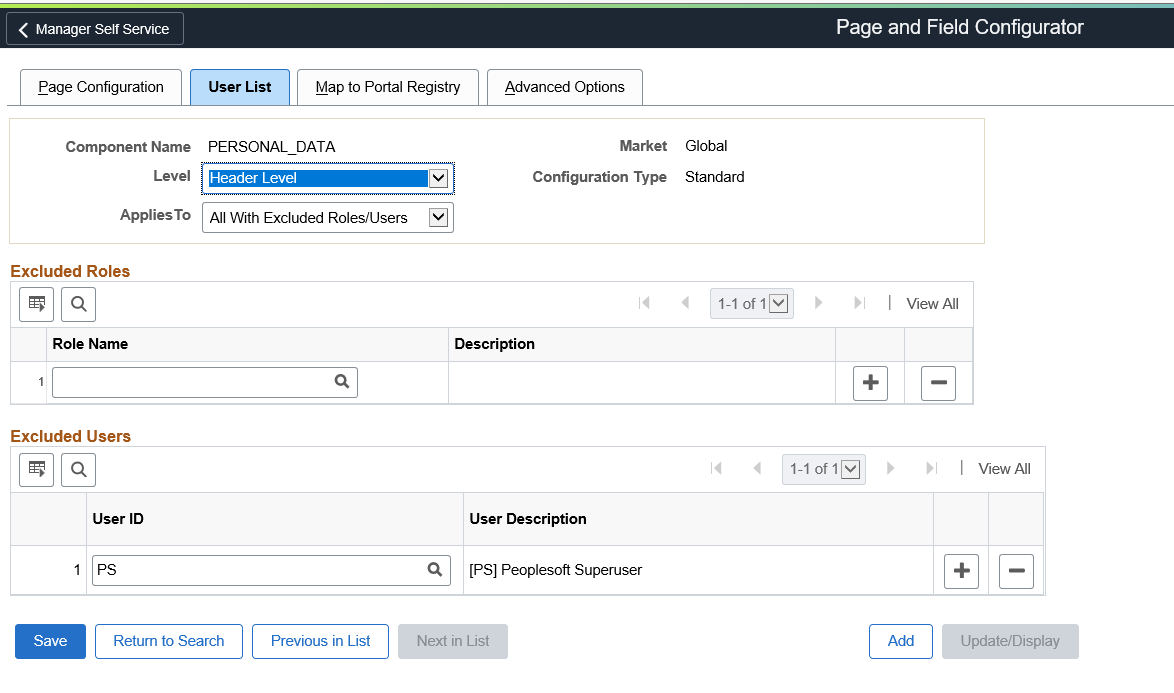The width and height of the screenshot is (1174, 693).
Task: Click View All in Excluded Roles
Action: tap(932, 304)
